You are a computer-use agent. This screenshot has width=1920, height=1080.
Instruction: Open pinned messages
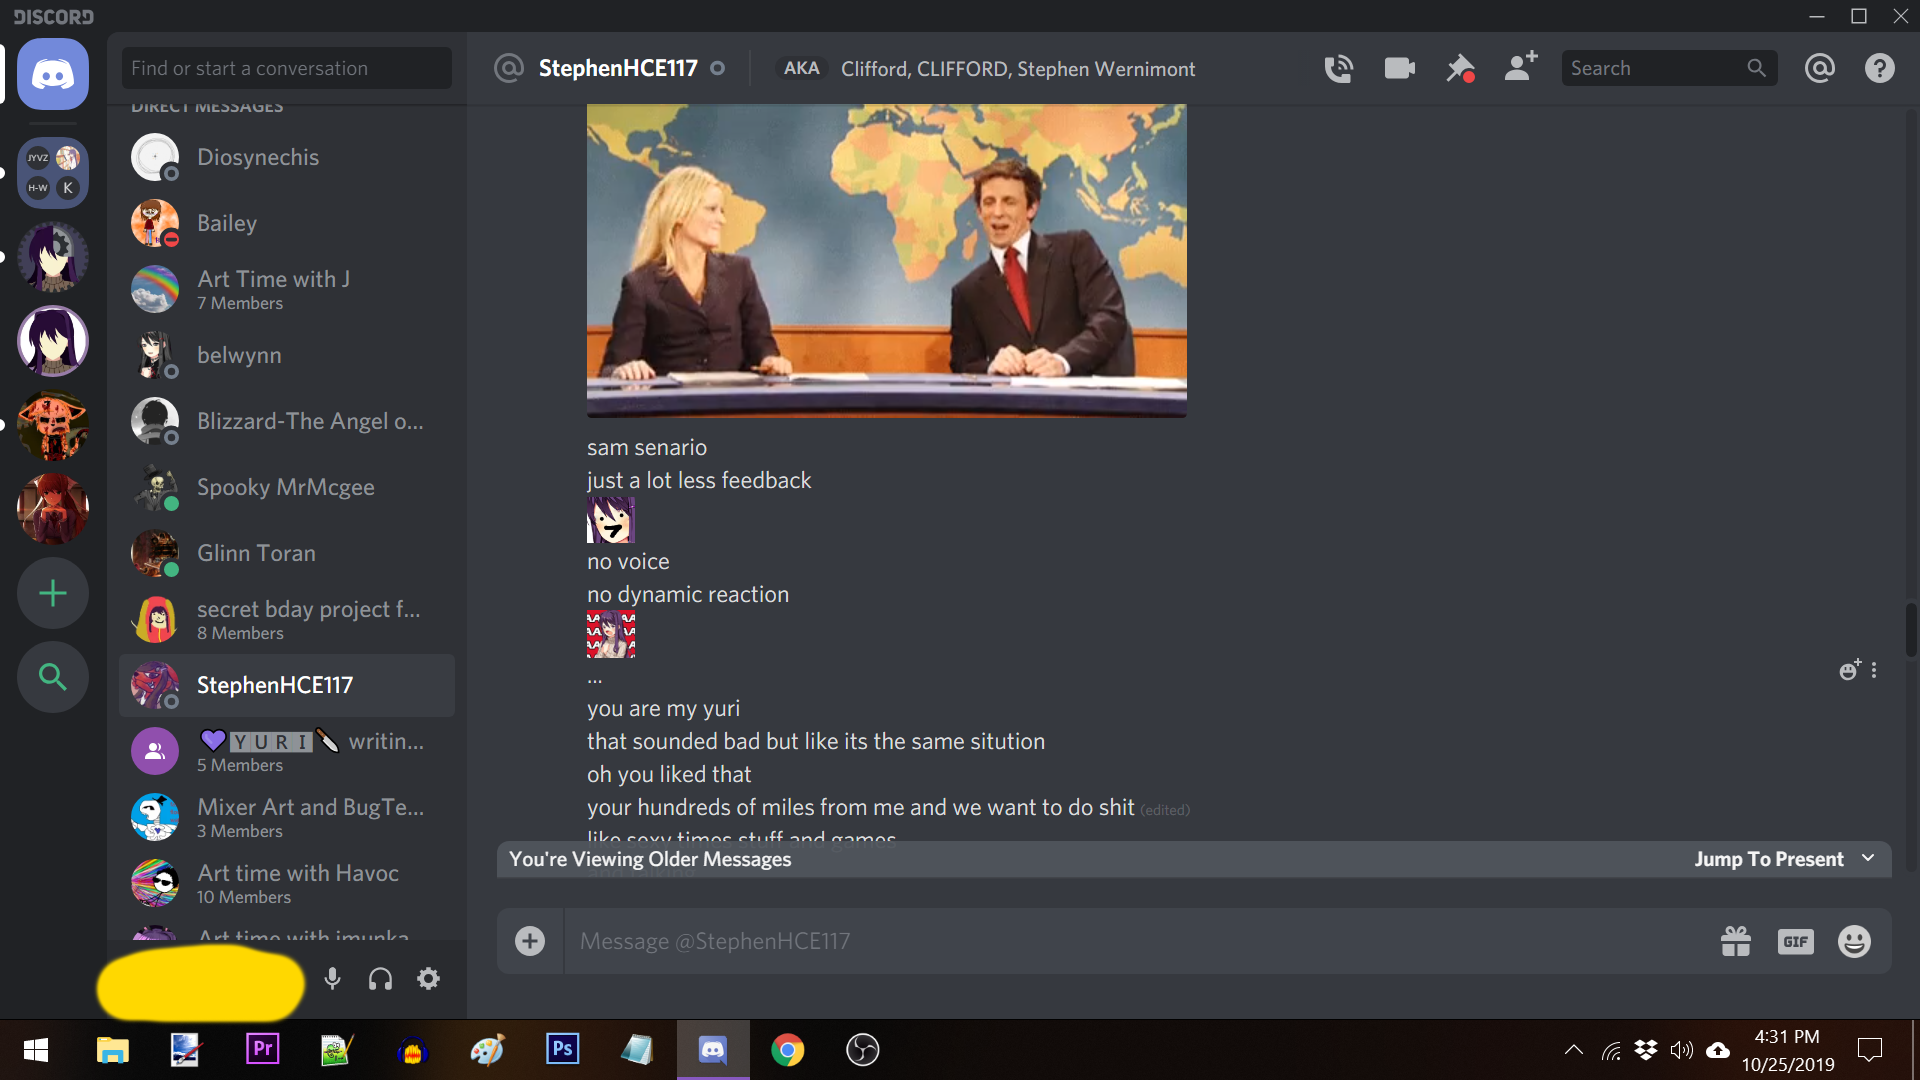pyautogui.click(x=1460, y=68)
